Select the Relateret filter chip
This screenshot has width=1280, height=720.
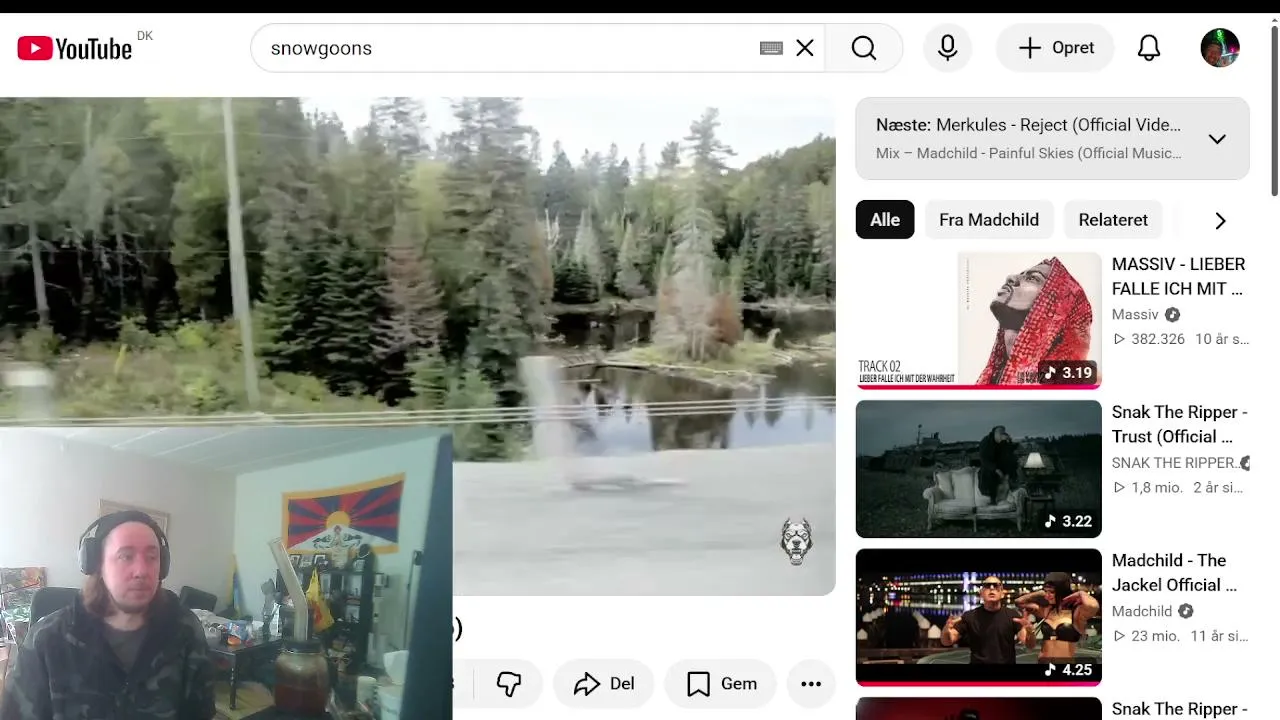(x=1113, y=220)
